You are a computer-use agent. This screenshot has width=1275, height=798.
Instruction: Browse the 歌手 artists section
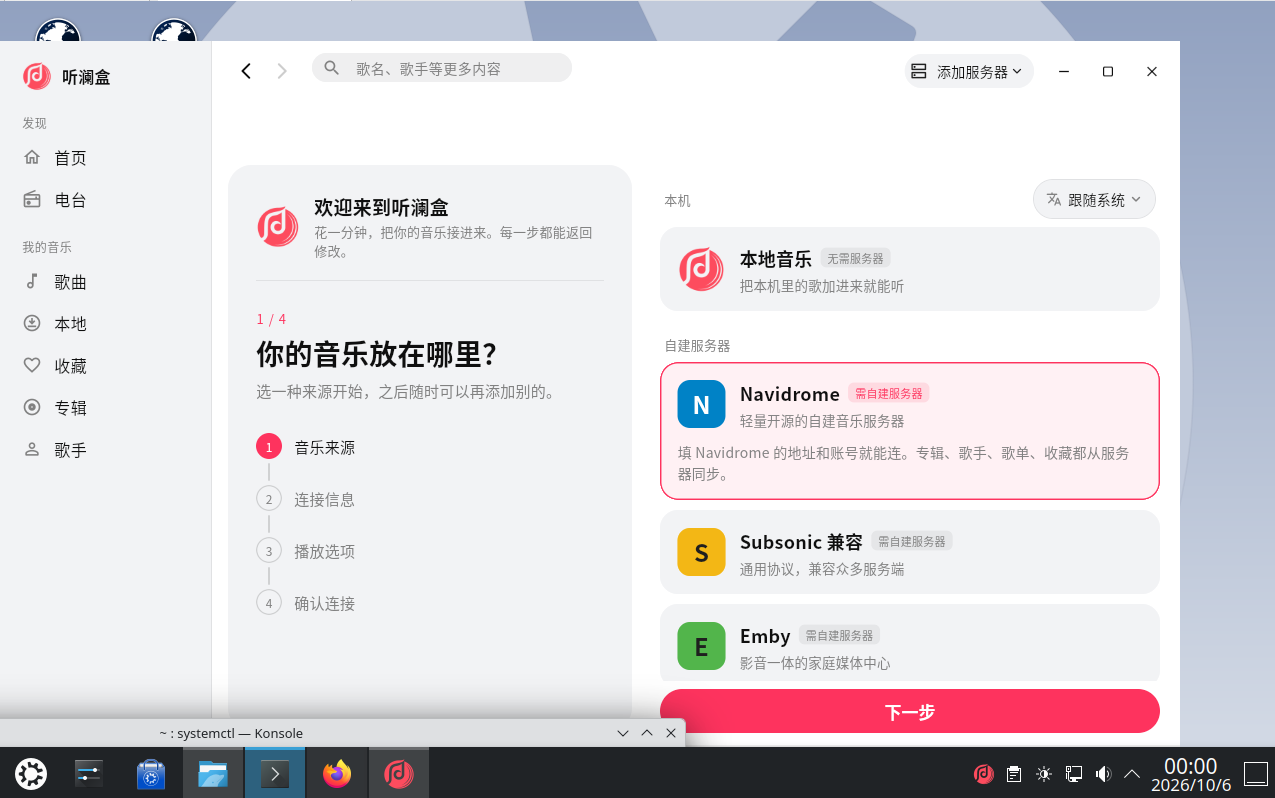pos(106,450)
